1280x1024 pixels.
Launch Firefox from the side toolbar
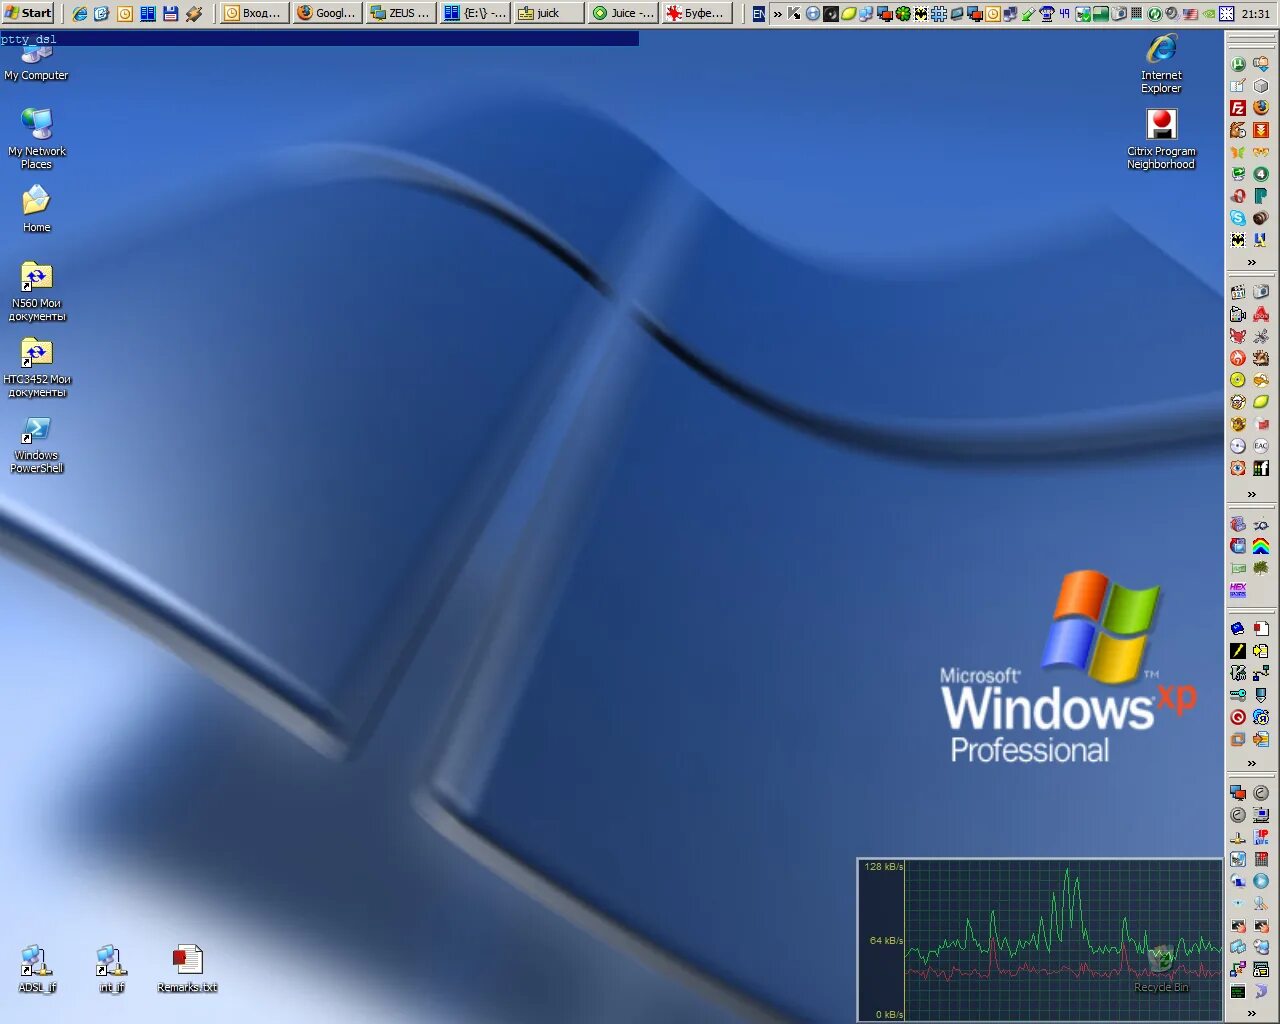click(1261, 107)
